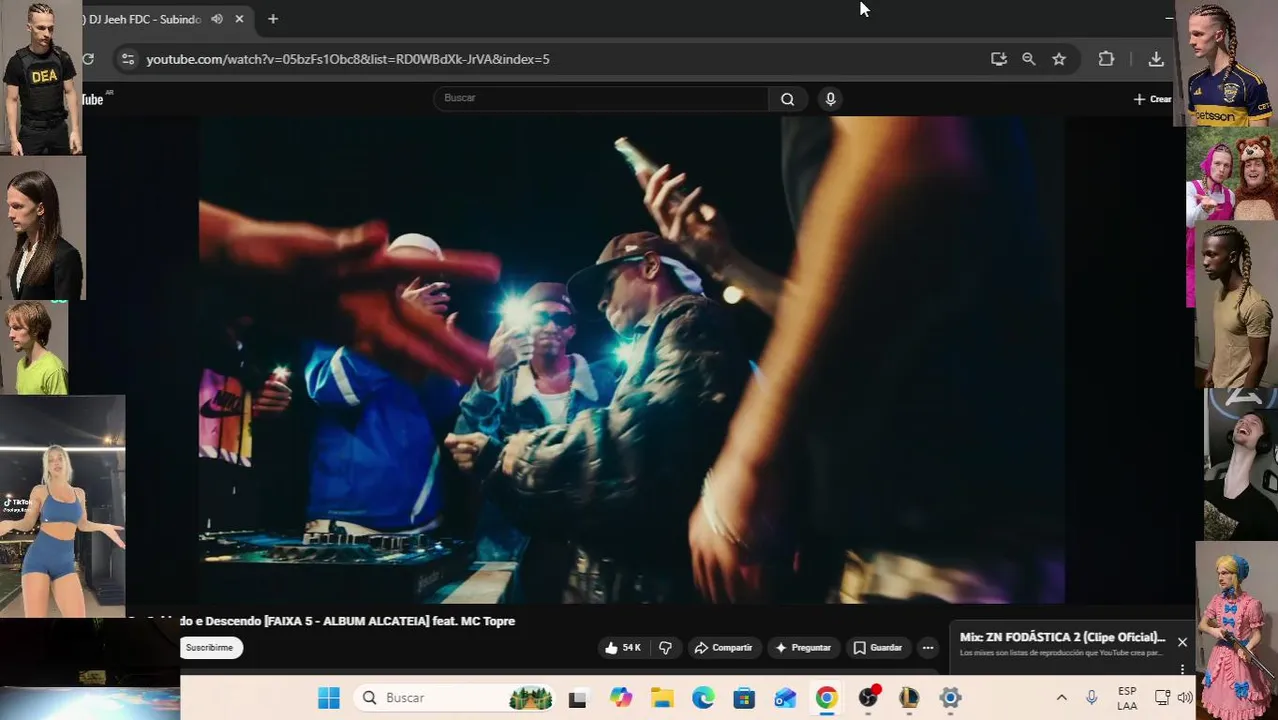Click the video title text FAIXA 5 ALBUM ALCATEIA
1278x720 pixels.
(x=347, y=621)
